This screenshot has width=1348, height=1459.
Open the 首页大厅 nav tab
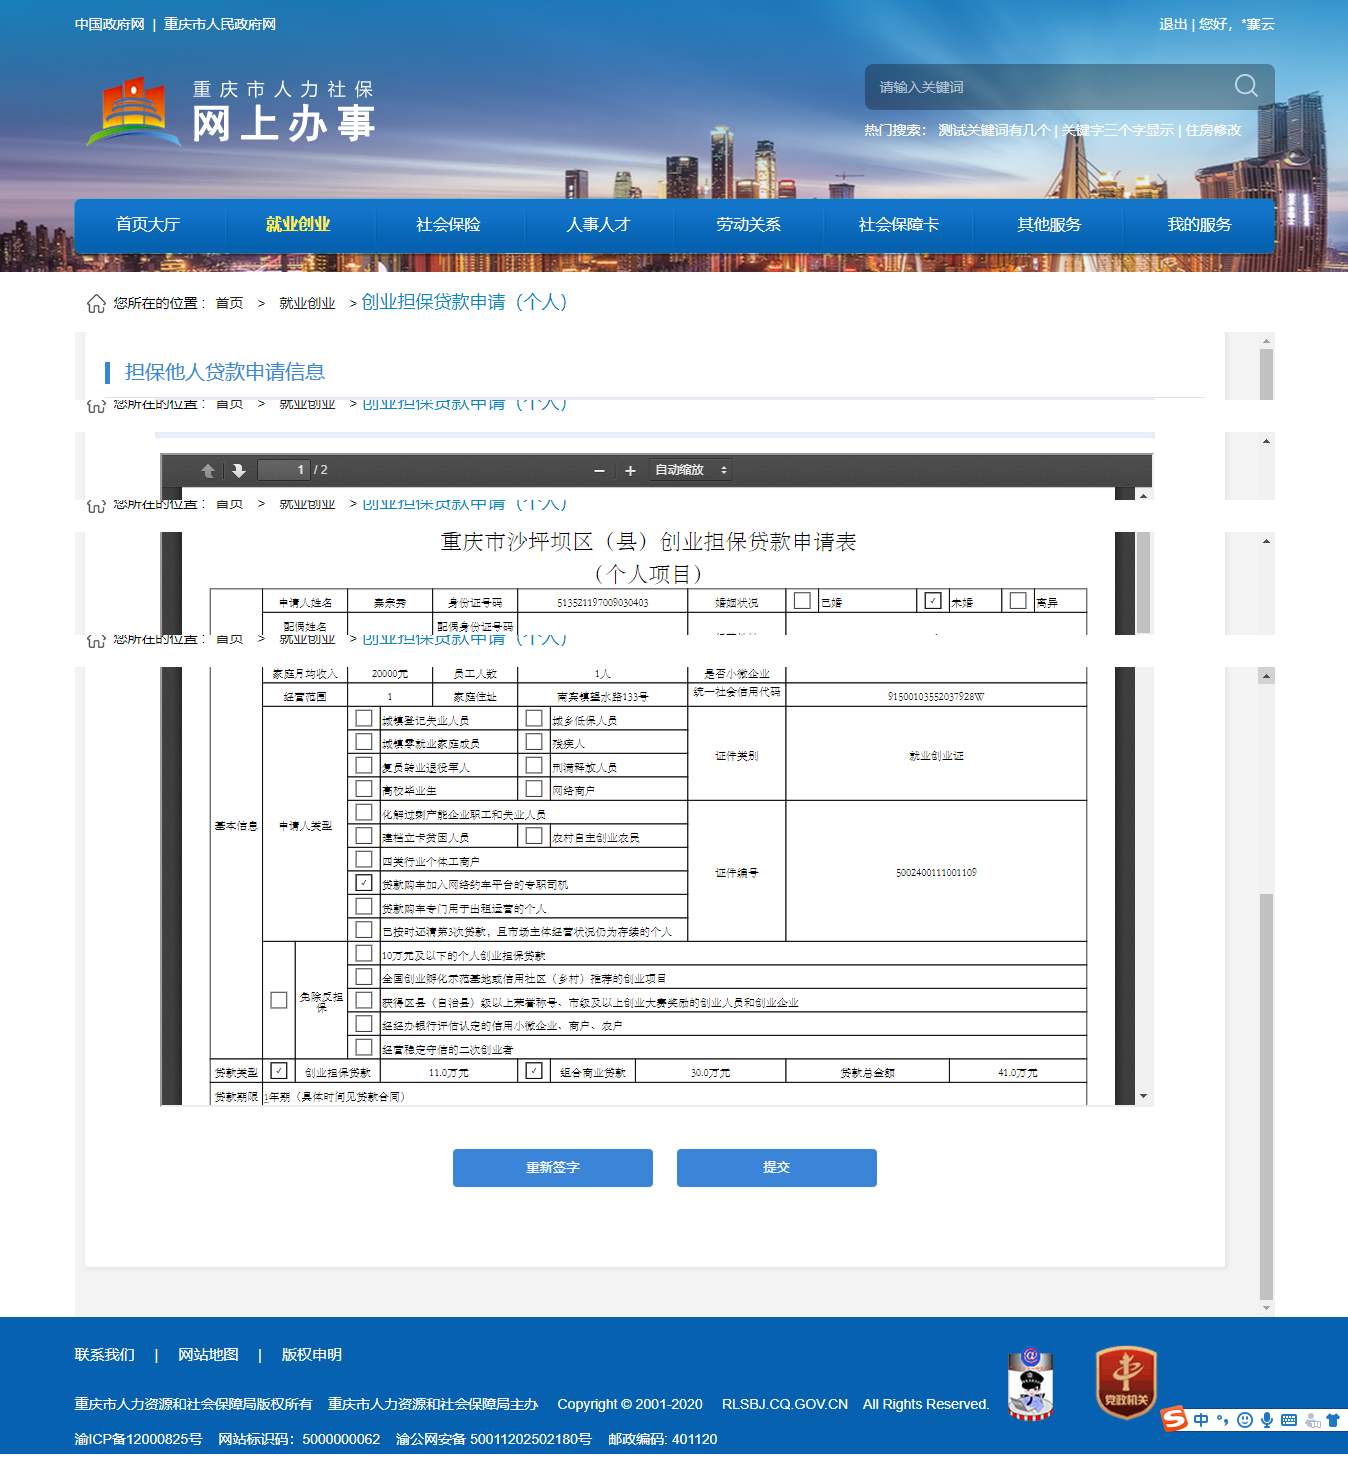148,225
